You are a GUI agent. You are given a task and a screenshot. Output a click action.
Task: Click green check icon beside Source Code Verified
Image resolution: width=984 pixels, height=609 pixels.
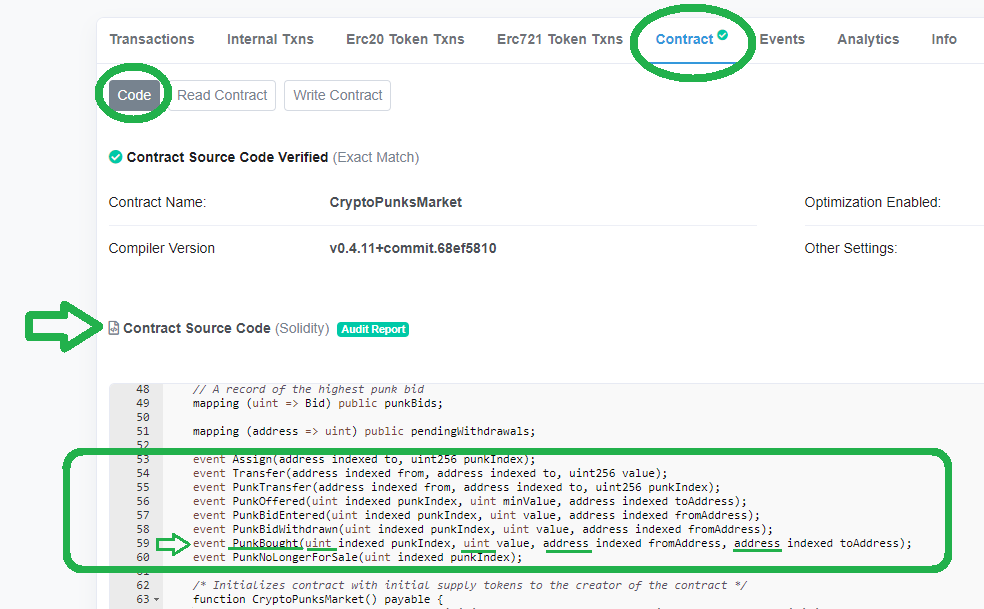click(115, 157)
